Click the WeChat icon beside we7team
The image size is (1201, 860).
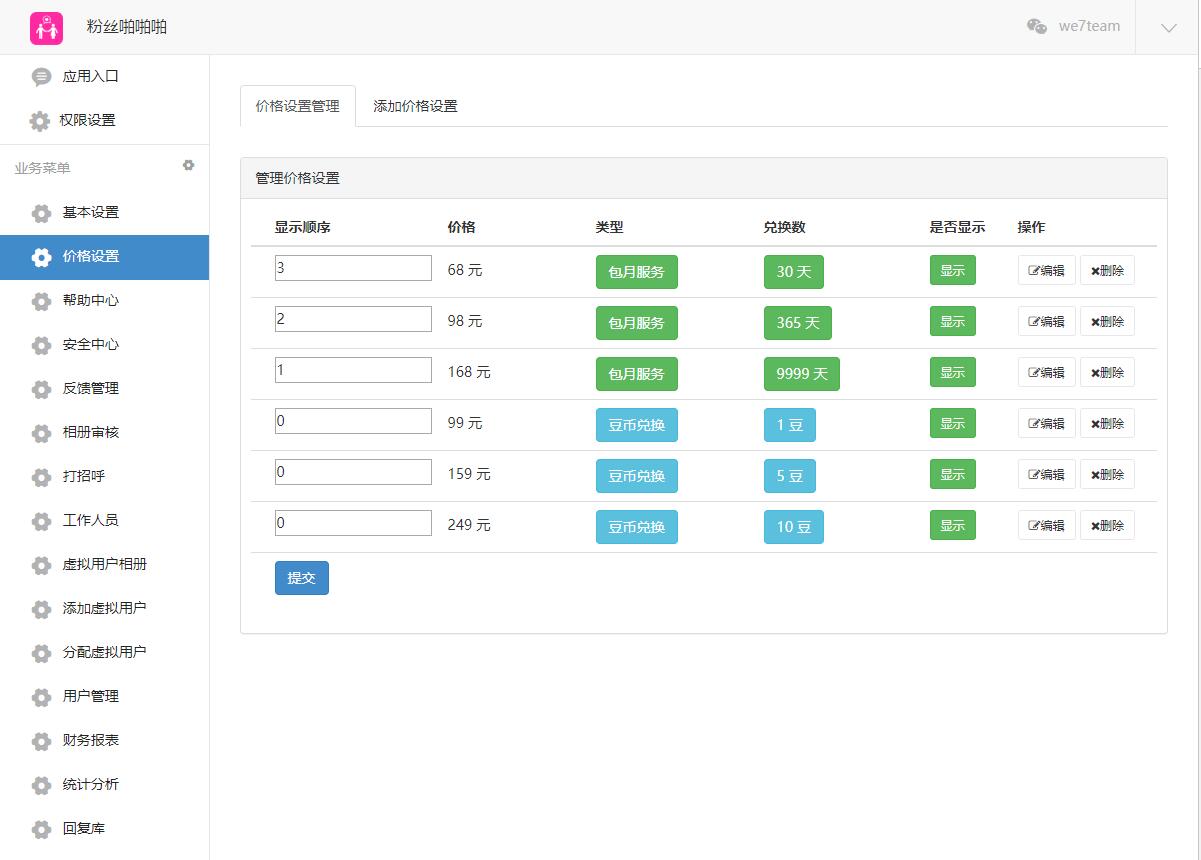pos(1037,27)
